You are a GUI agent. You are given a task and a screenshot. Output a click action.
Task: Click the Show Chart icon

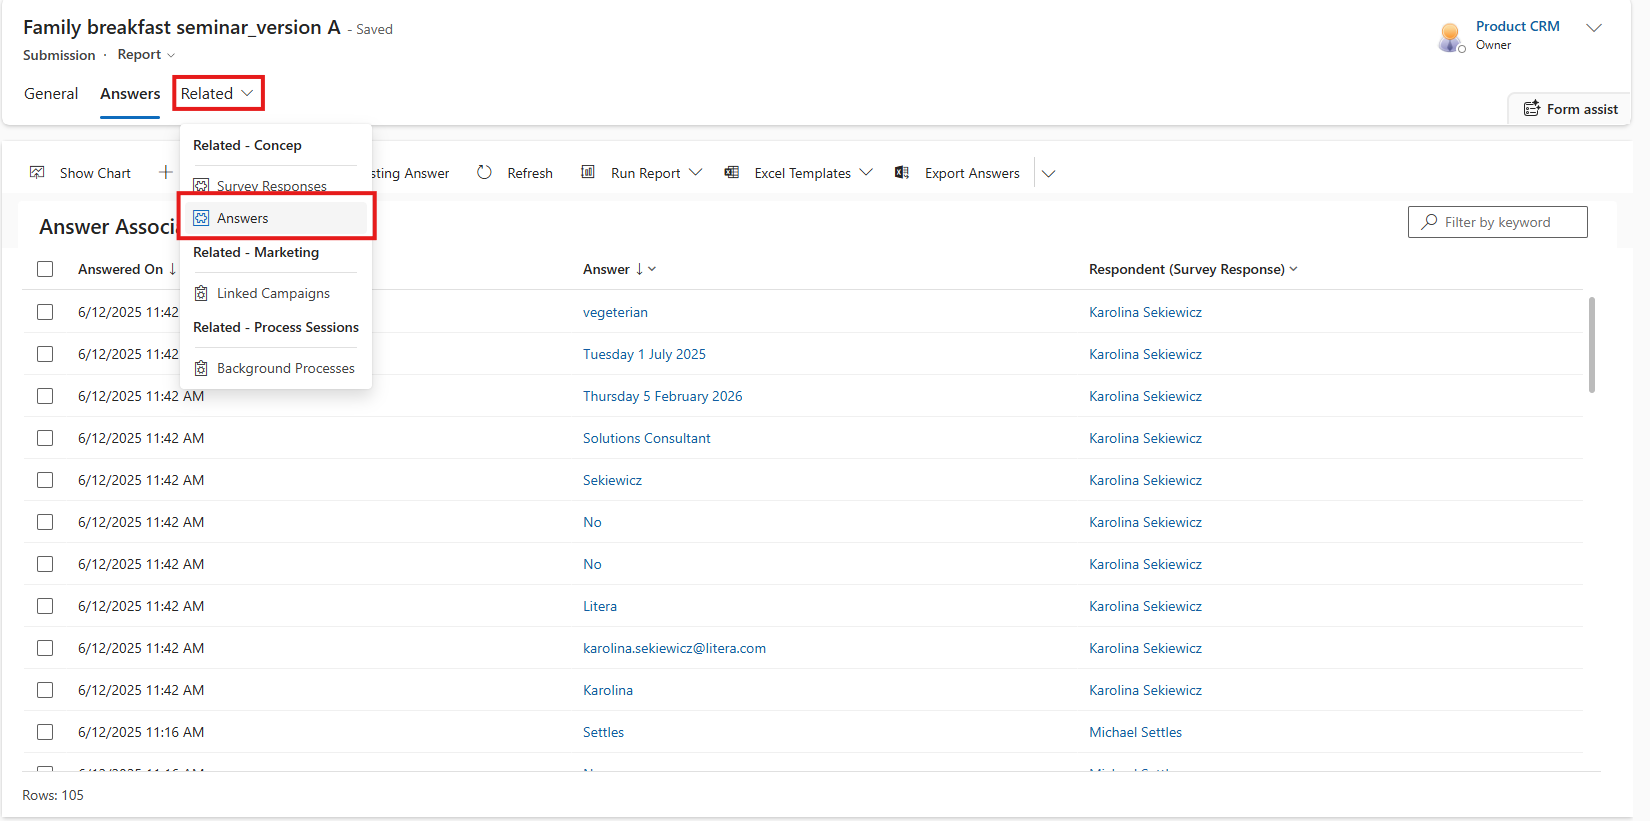37,173
